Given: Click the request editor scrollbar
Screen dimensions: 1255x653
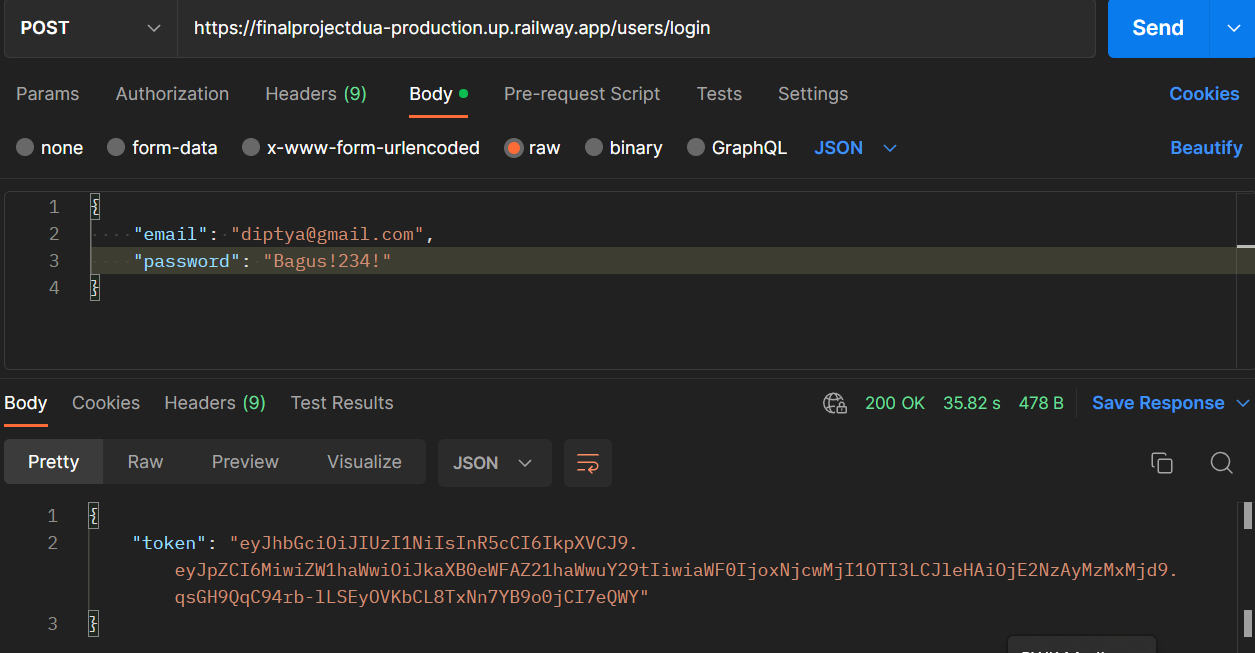Looking at the screenshot, I should pyautogui.click(x=1247, y=245).
